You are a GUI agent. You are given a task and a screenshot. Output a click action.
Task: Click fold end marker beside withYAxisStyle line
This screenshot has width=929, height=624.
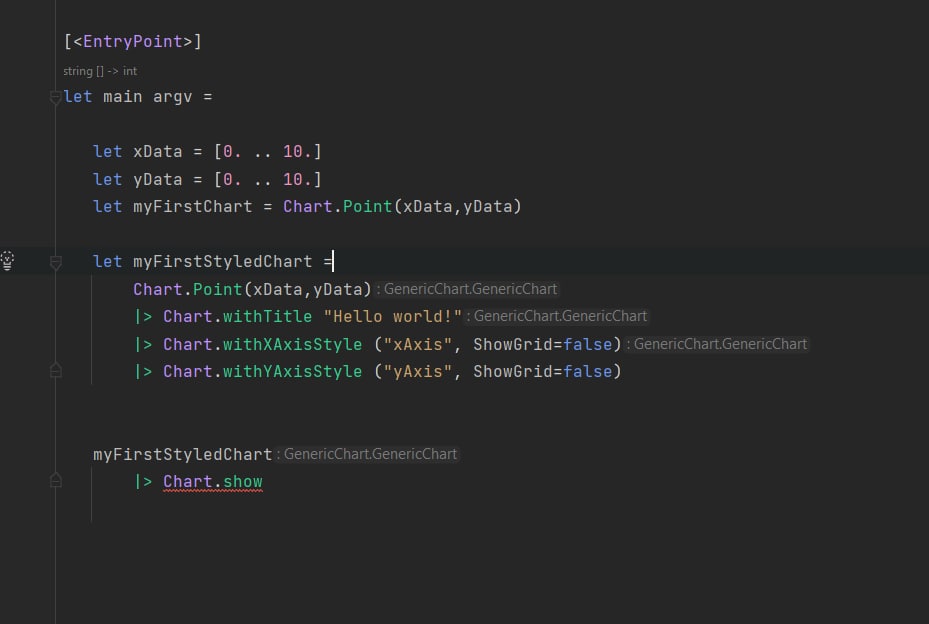[x=56, y=371]
